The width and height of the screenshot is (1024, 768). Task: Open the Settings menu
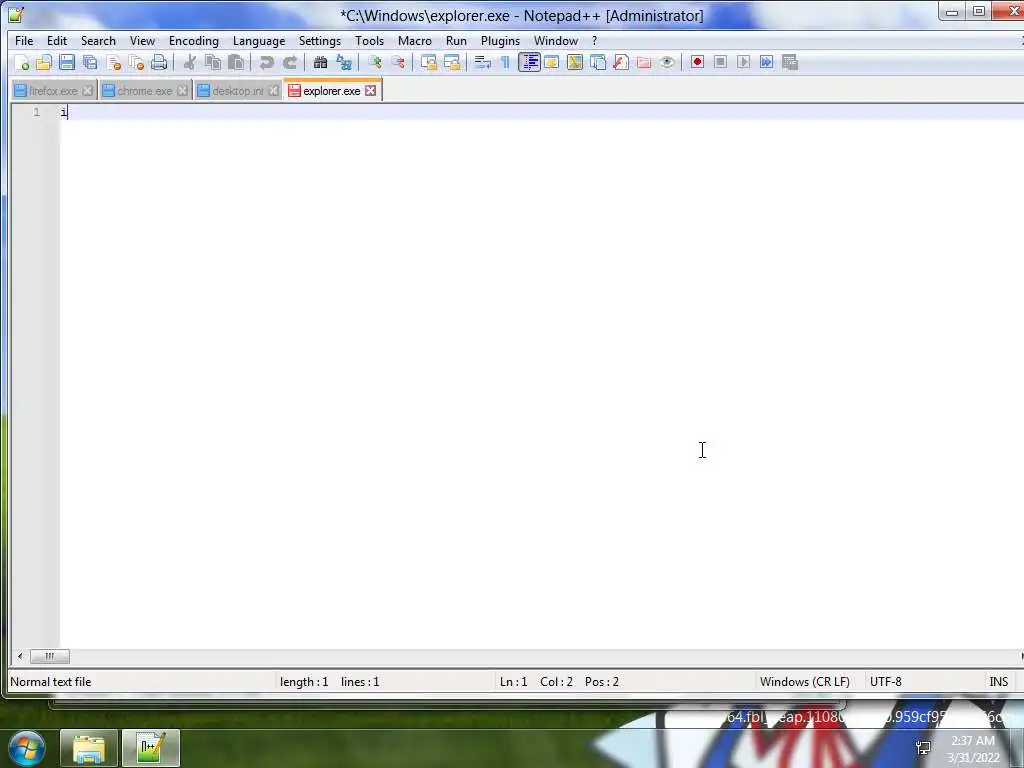(319, 40)
